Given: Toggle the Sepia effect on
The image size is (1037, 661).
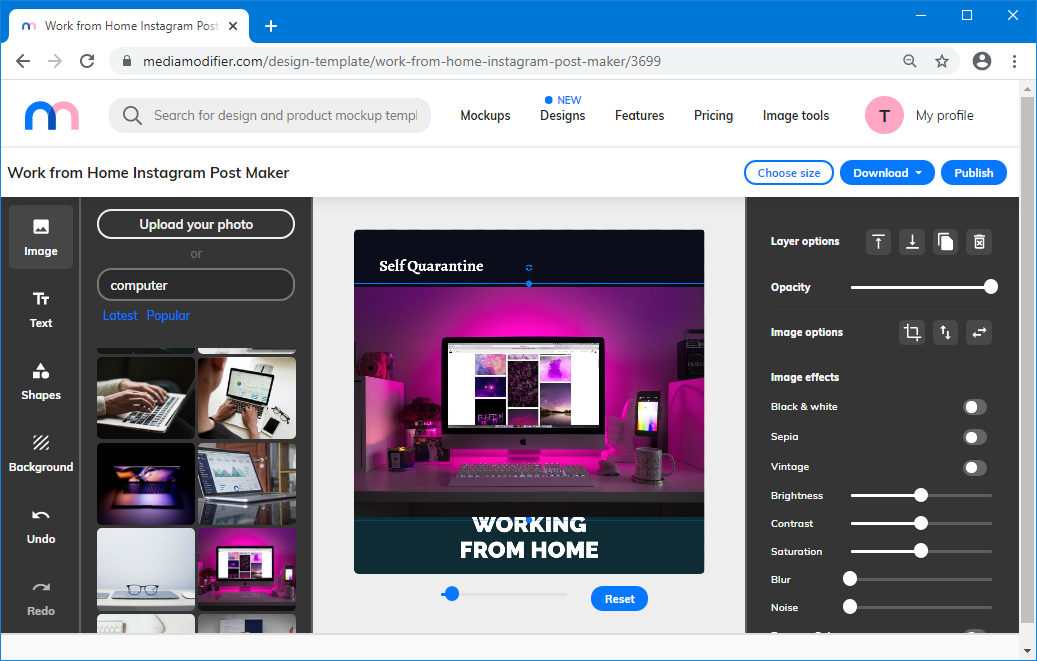Looking at the screenshot, I should click(974, 437).
